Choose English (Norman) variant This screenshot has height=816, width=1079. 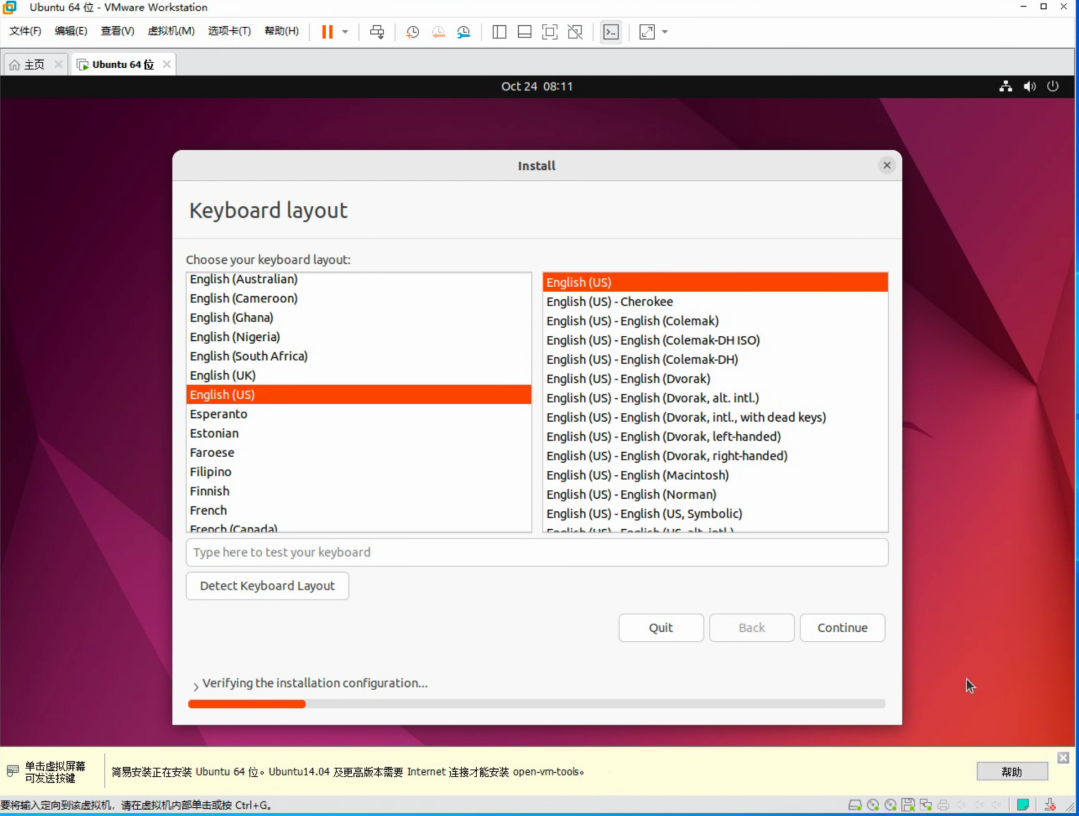coord(715,494)
